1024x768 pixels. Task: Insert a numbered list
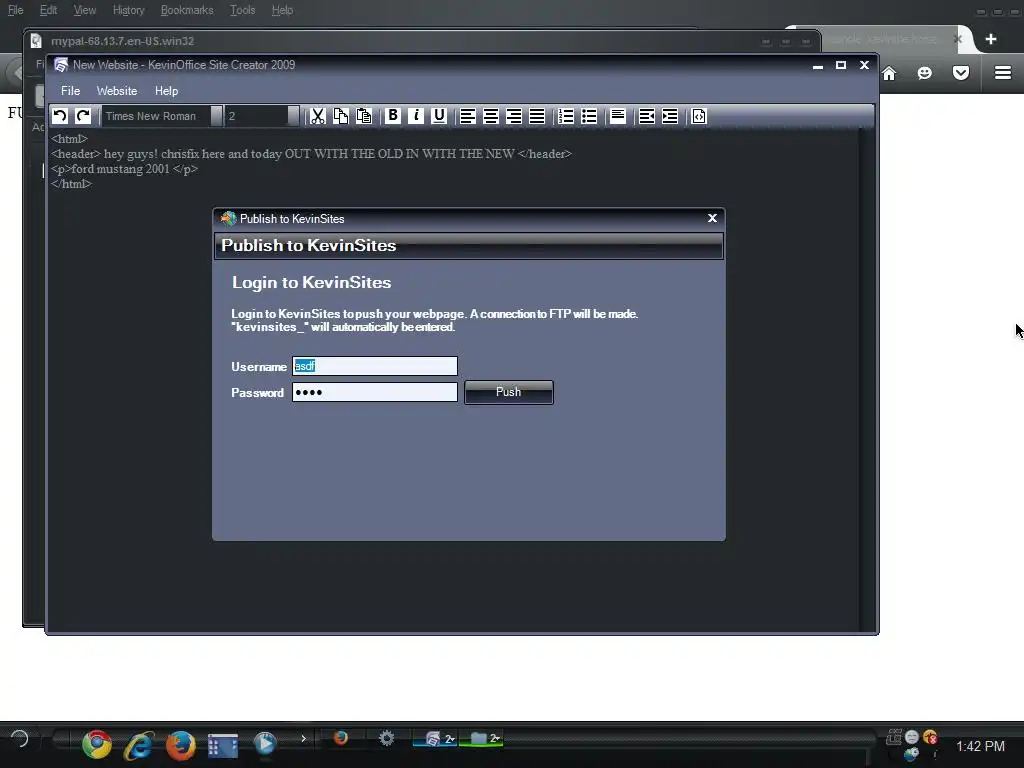566,116
